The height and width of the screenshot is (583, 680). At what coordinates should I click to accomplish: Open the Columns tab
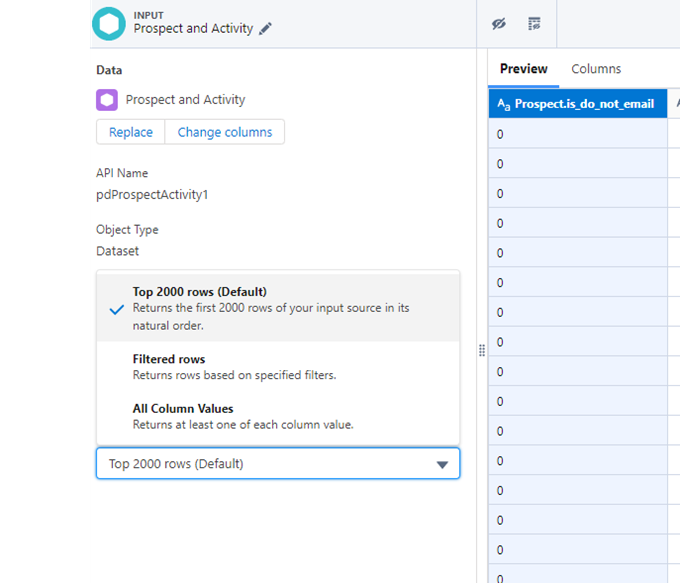click(x=596, y=69)
